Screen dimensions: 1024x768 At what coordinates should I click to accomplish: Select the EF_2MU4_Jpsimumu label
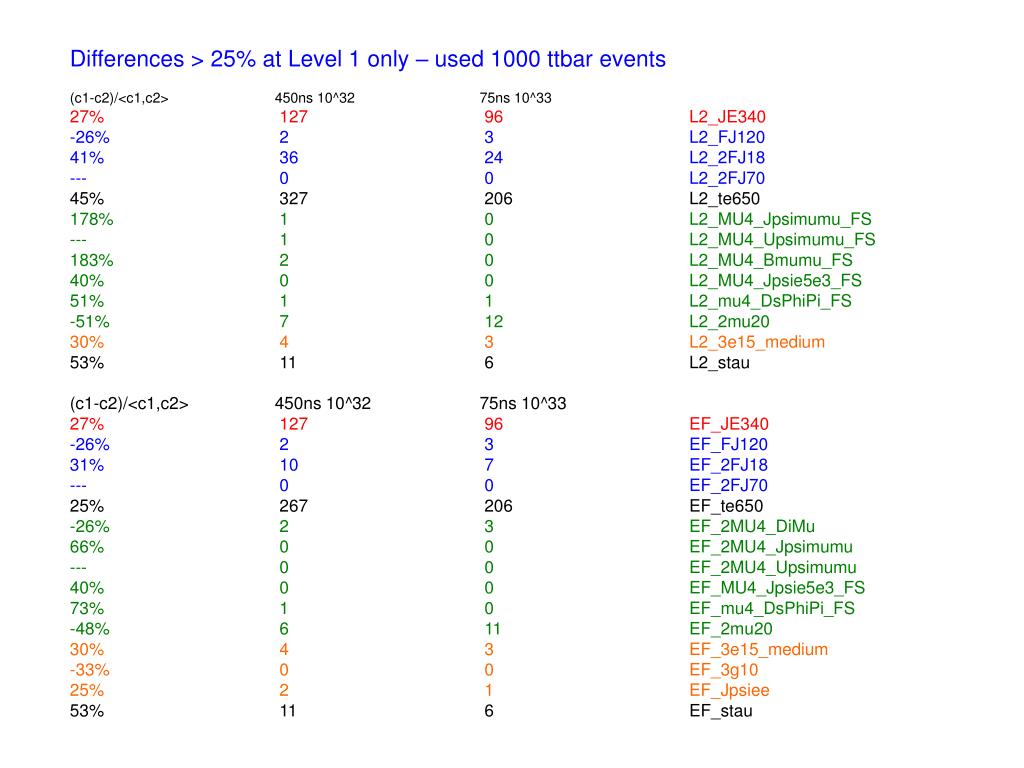pos(771,547)
